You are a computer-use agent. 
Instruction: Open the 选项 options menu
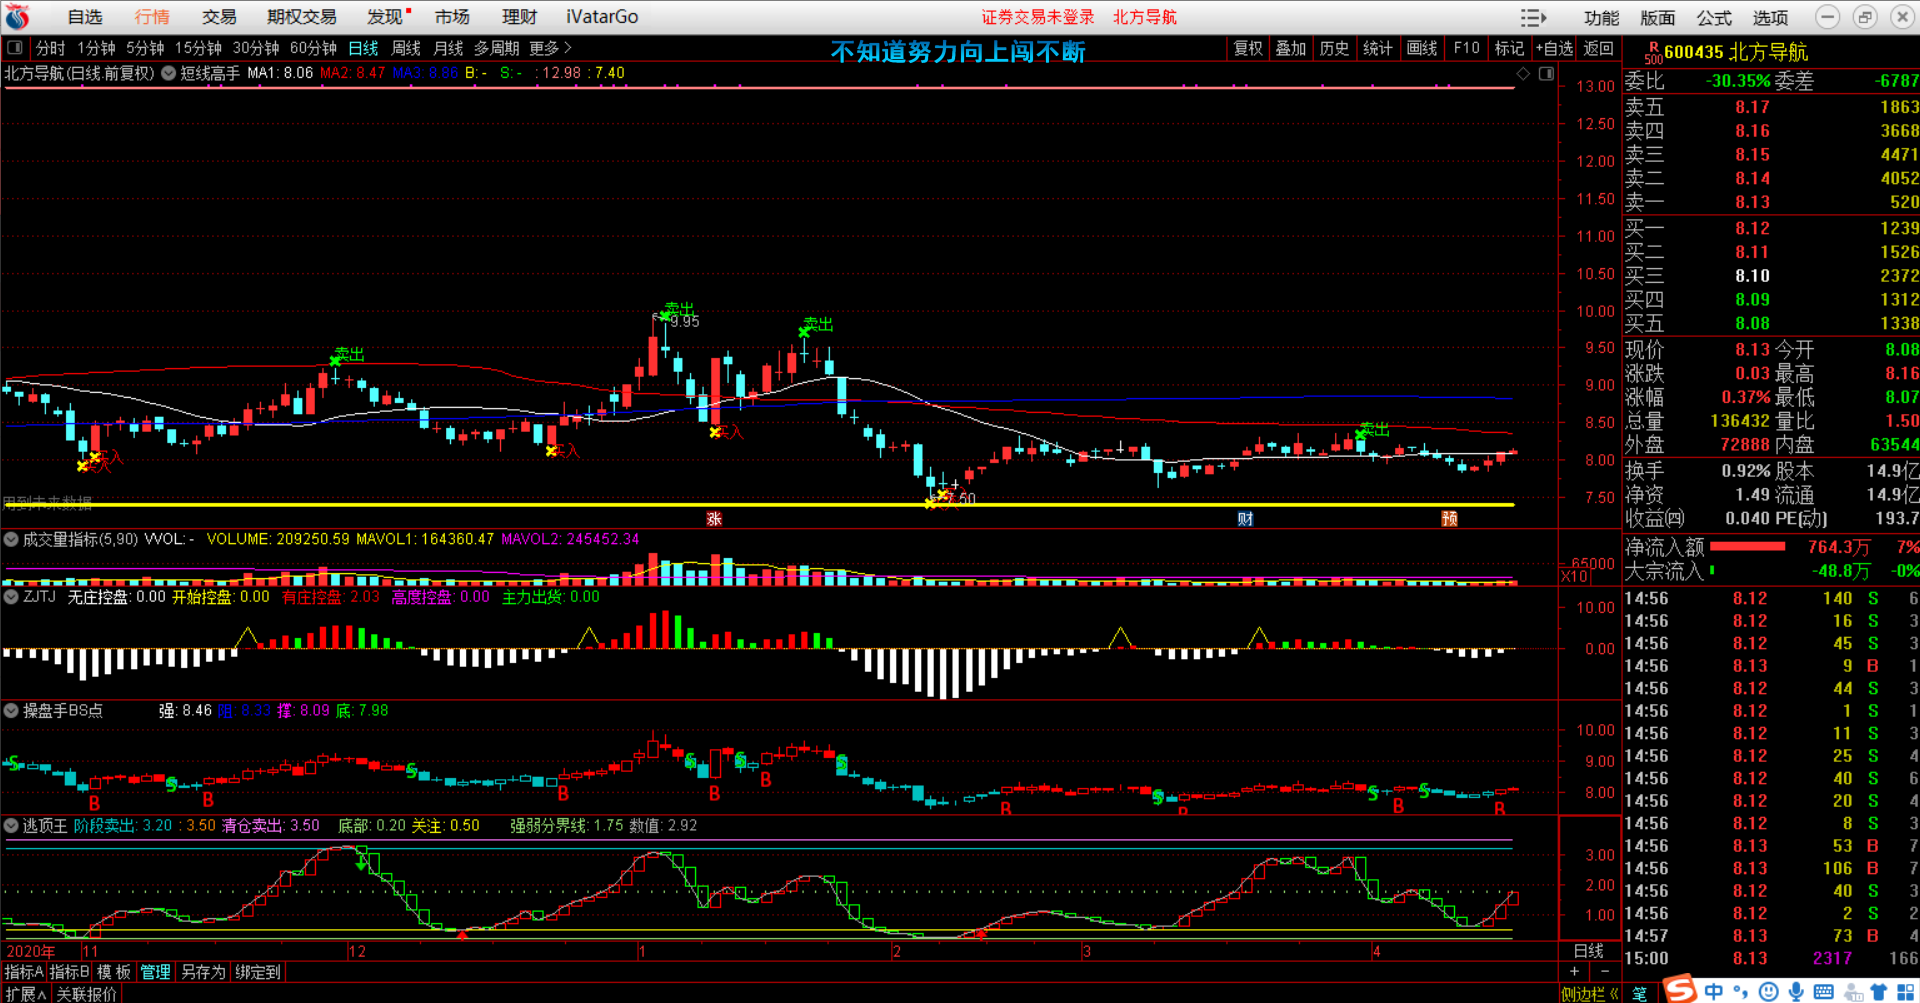pos(1770,18)
